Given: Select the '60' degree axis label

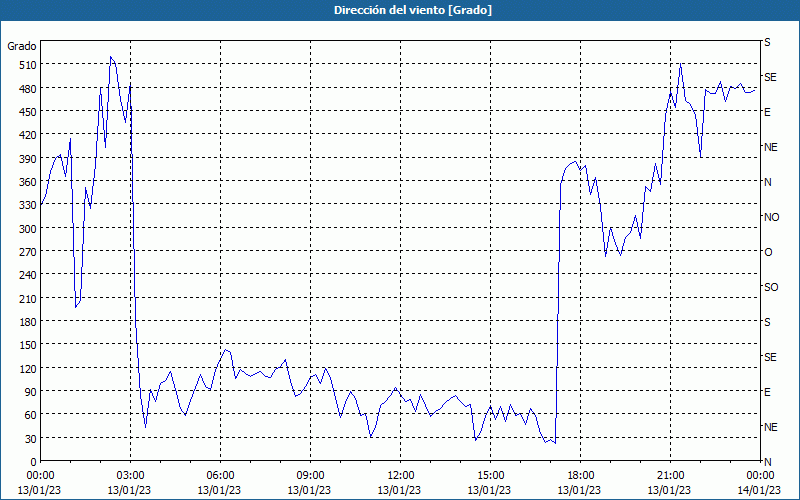Looking at the screenshot, I should coord(31,415).
